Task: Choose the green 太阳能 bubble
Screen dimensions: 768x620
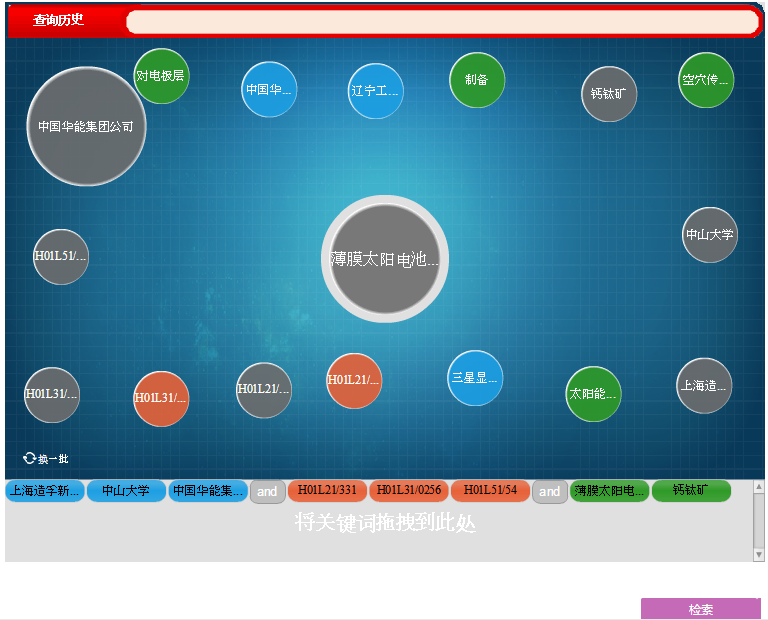Action: click(593, 394)
